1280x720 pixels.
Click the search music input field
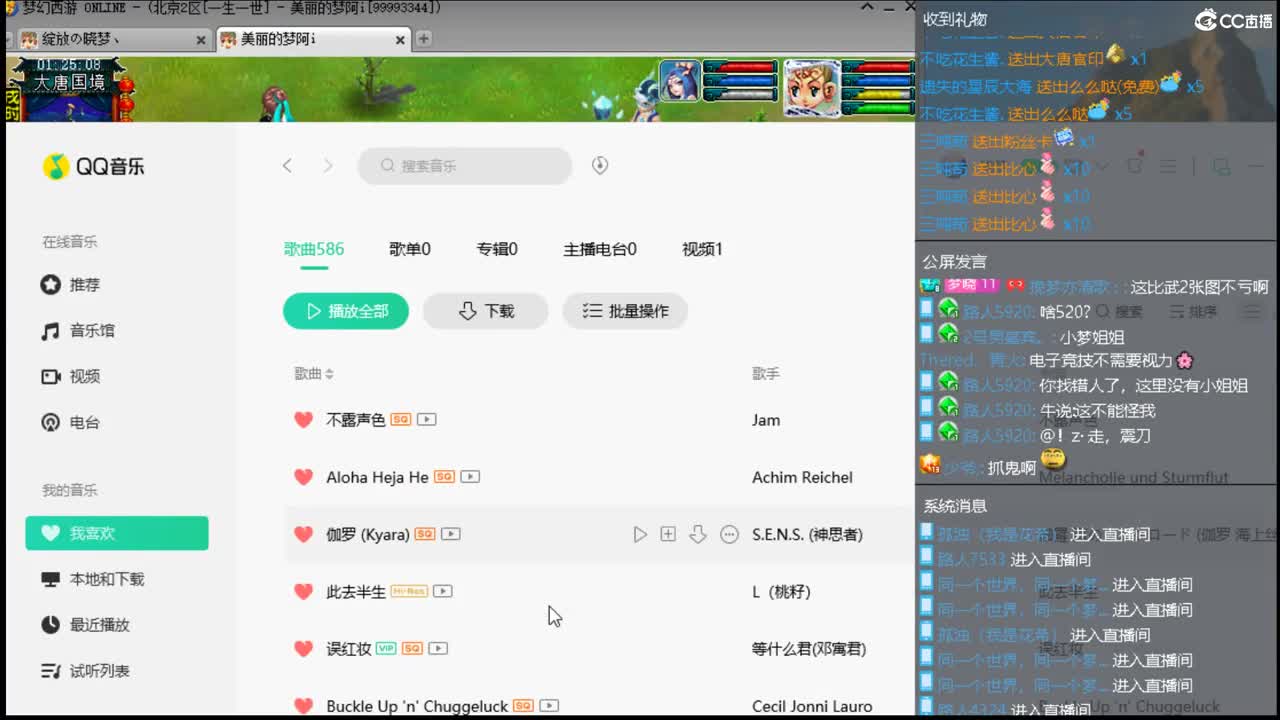pyautogui.click(x=465, y=166)
